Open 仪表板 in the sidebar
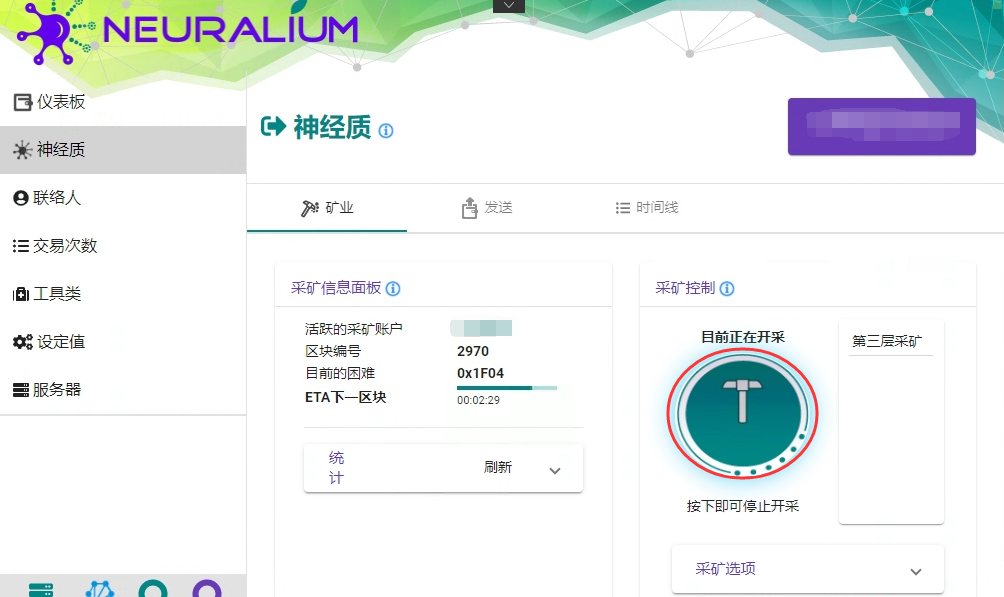The height and width of the screenshot is (597, 1004). [x=60, y=102]
